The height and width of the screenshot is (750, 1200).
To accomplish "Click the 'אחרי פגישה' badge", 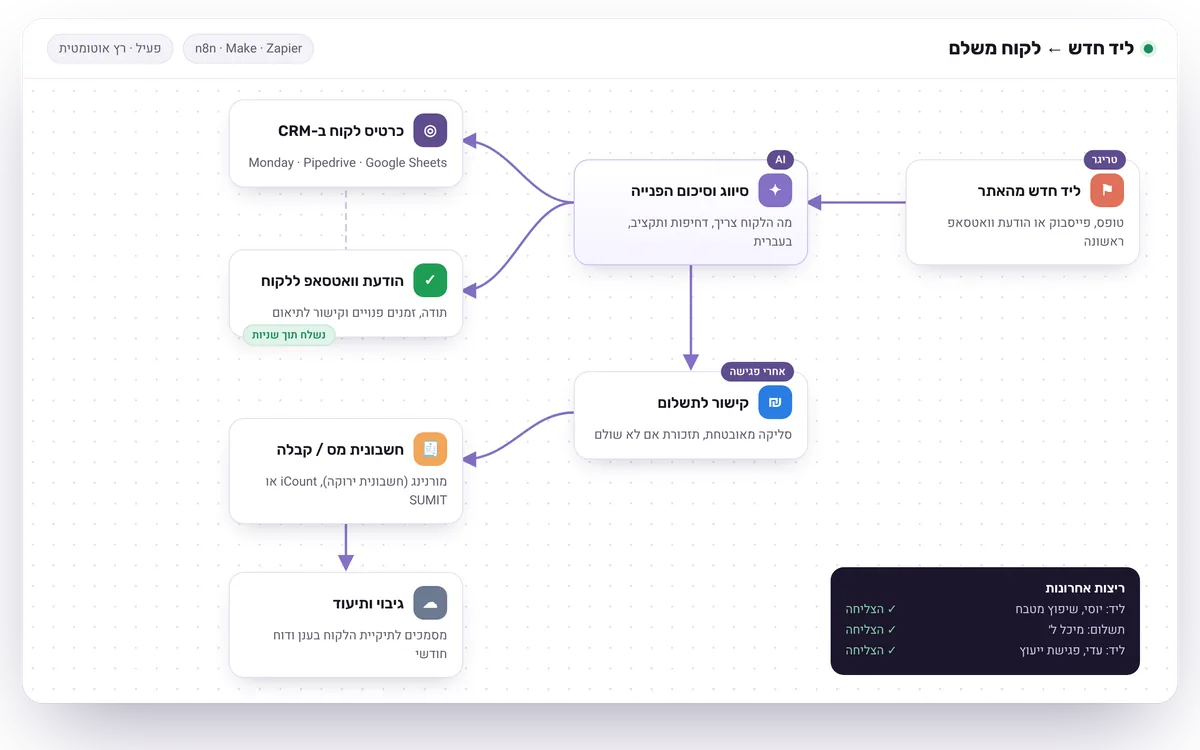I will coord(757,372).
